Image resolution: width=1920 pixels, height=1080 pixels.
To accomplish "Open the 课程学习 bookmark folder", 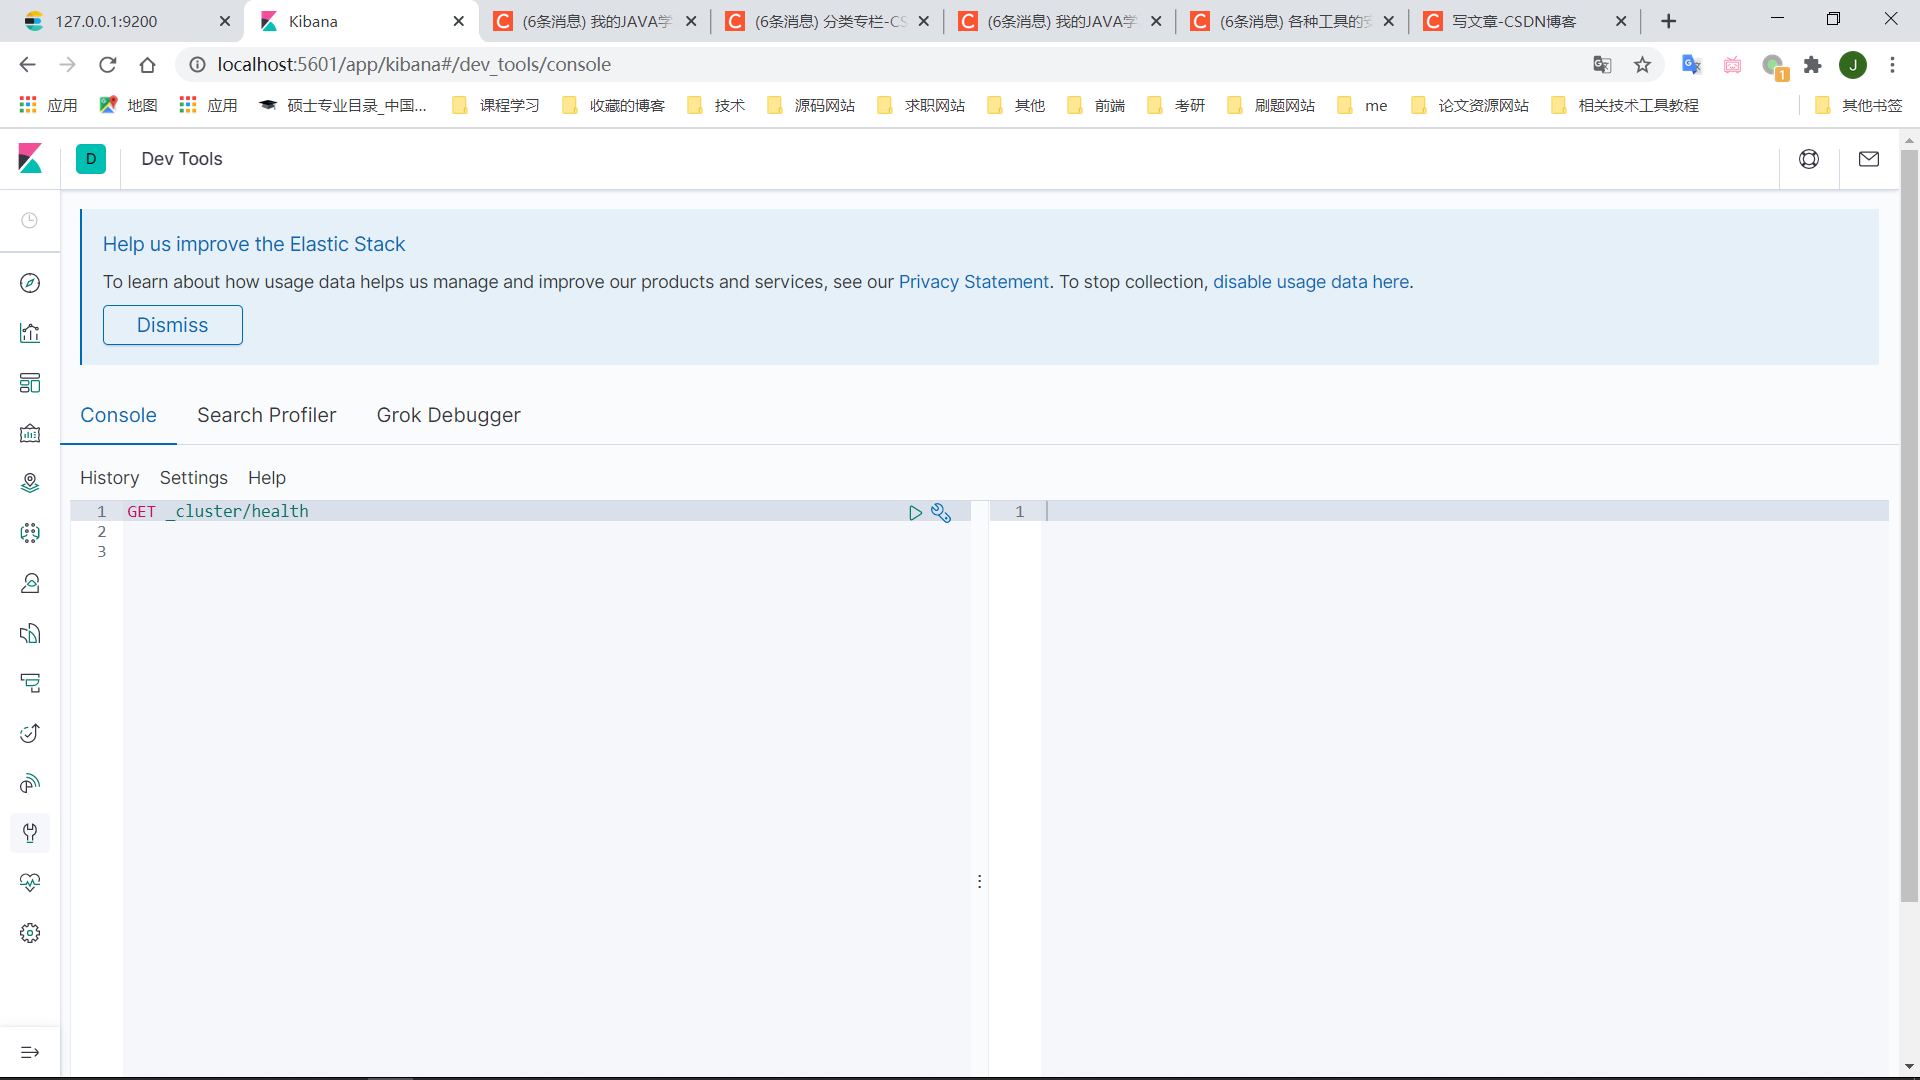I will coord(496,105).
